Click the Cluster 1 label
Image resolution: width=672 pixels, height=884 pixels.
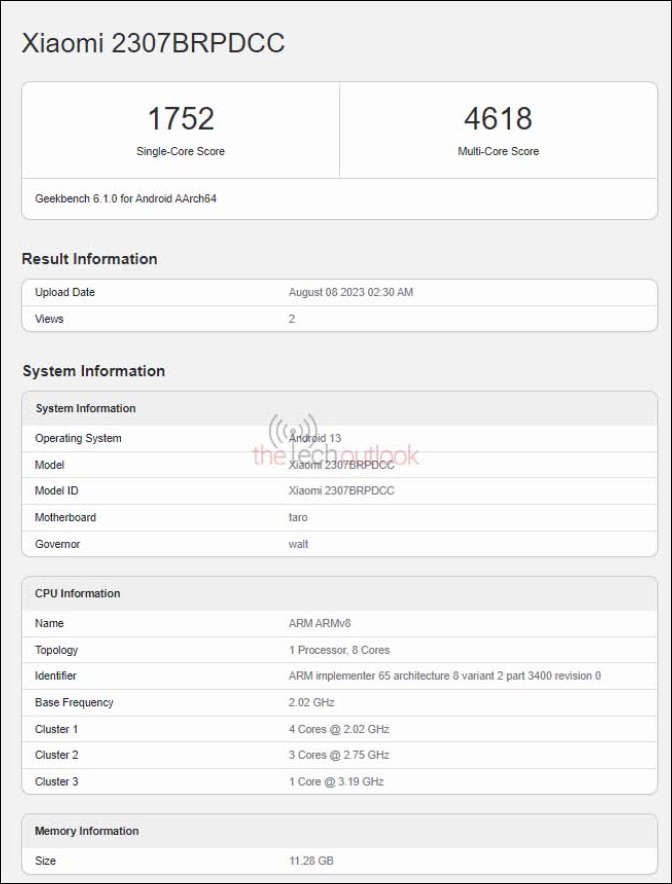(56, 729)
